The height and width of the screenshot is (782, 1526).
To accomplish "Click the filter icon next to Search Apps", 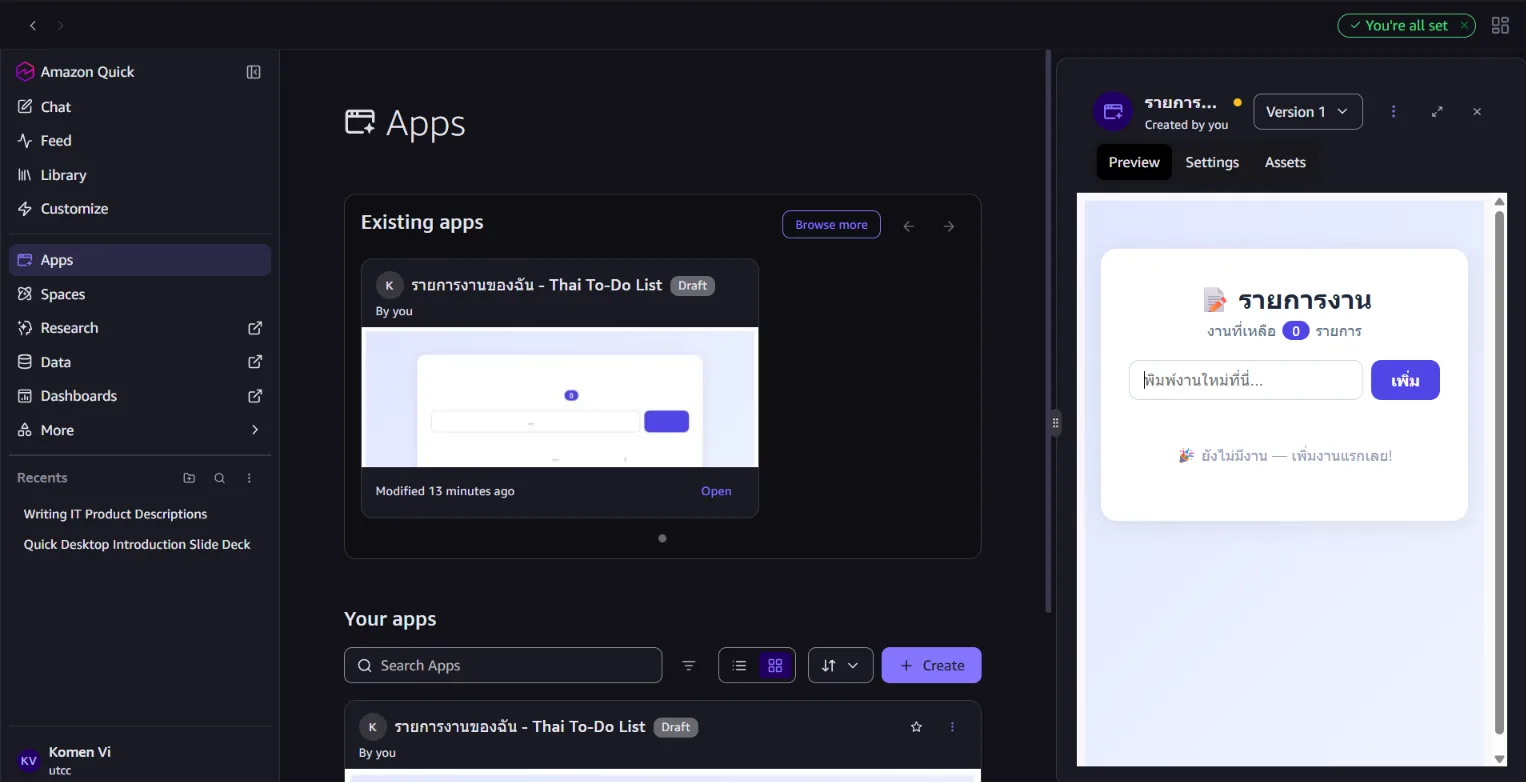I will point(689,665).
